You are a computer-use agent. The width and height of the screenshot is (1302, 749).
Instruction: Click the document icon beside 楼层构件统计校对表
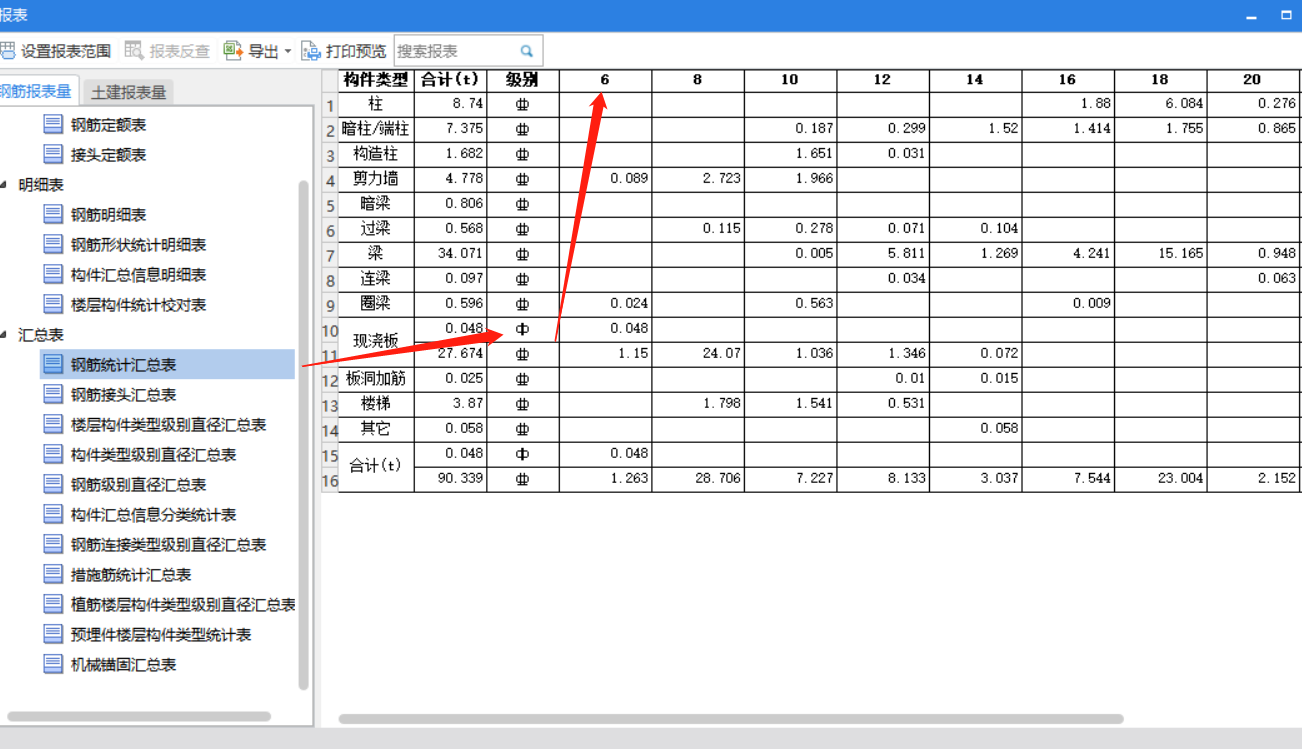coord(53,304)
